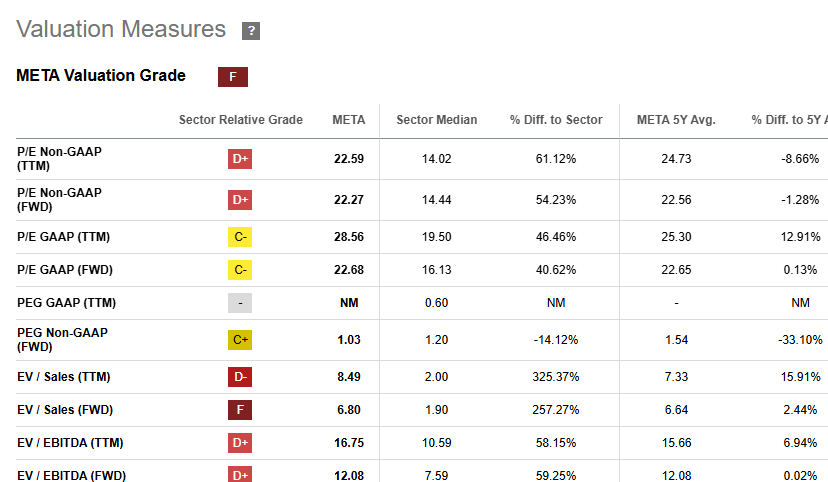Screen dimensions: 828x482
Task: Click the D+ grade badge for EV / EBITDA (FWD)
Action: coord(240,474)
